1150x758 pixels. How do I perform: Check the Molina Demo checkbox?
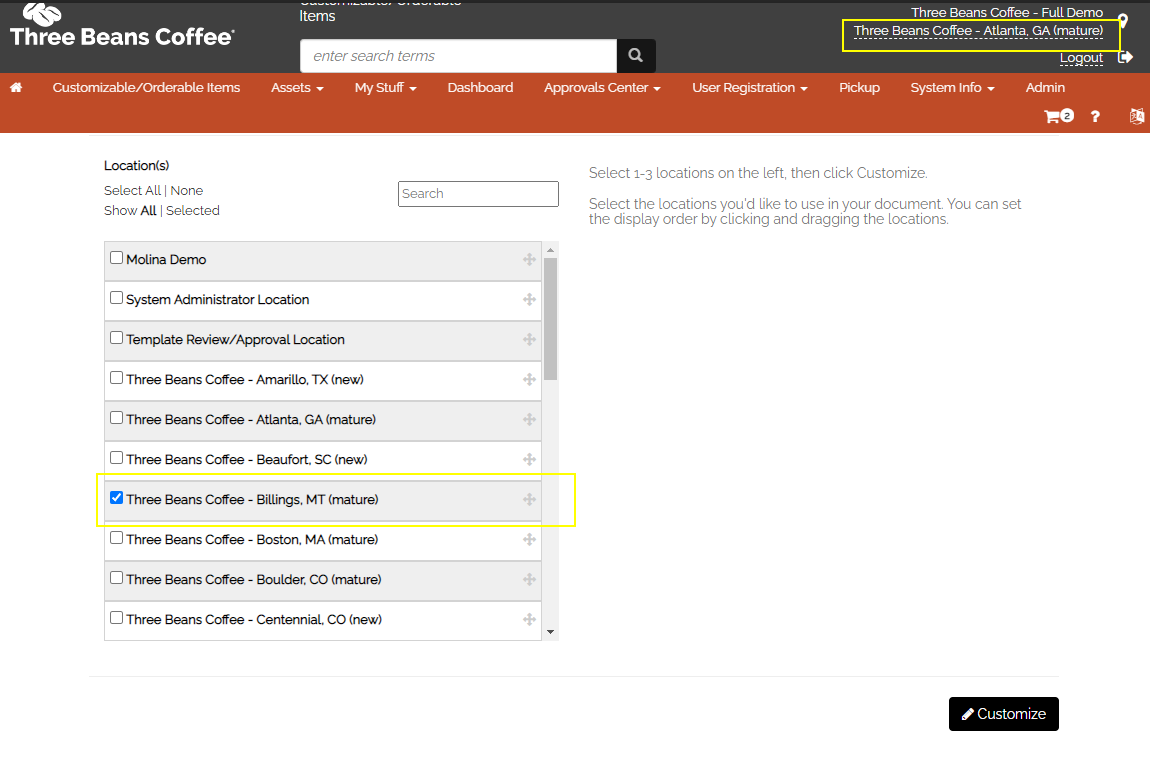117,258
